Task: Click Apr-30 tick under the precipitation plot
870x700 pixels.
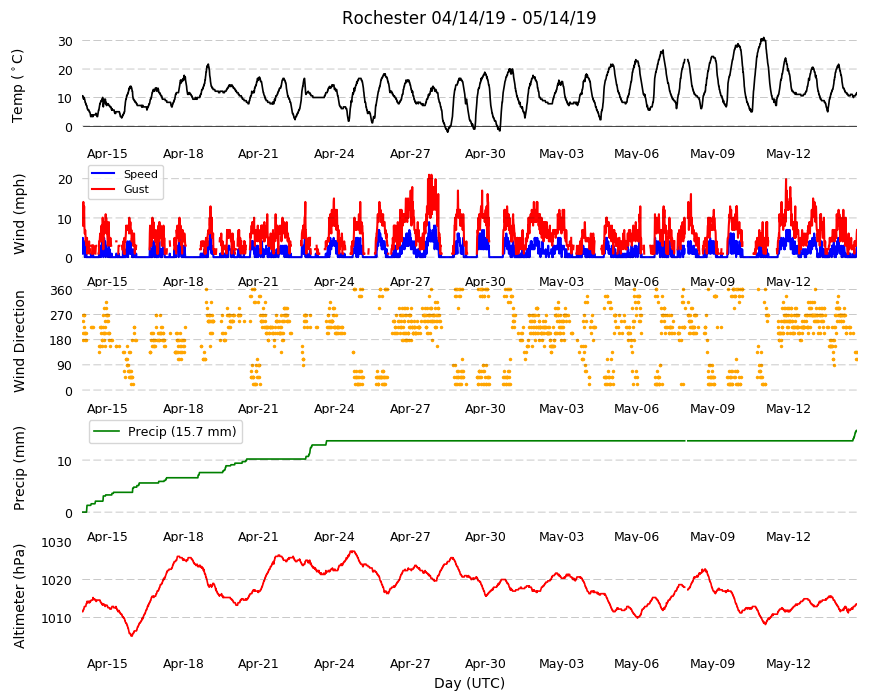Action: (485, 536)
